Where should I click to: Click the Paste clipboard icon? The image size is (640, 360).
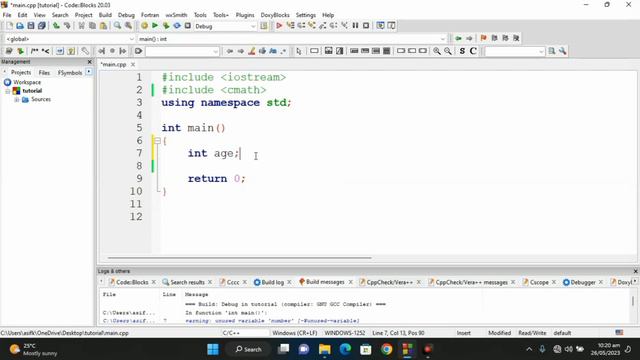[x=103, y=26]
